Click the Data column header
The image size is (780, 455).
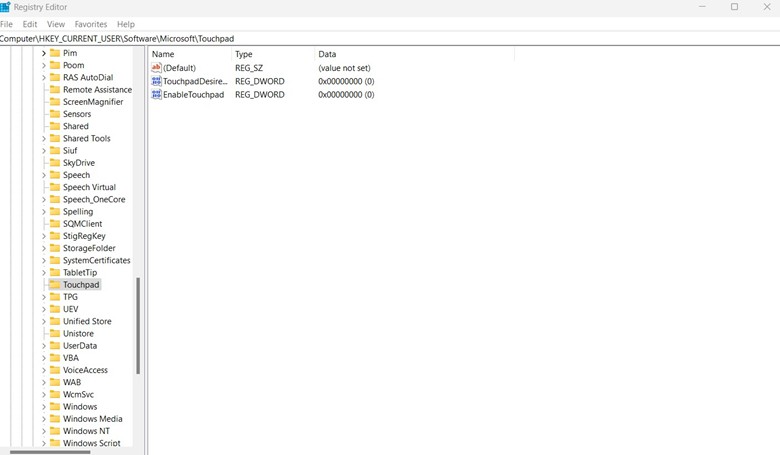415,54
